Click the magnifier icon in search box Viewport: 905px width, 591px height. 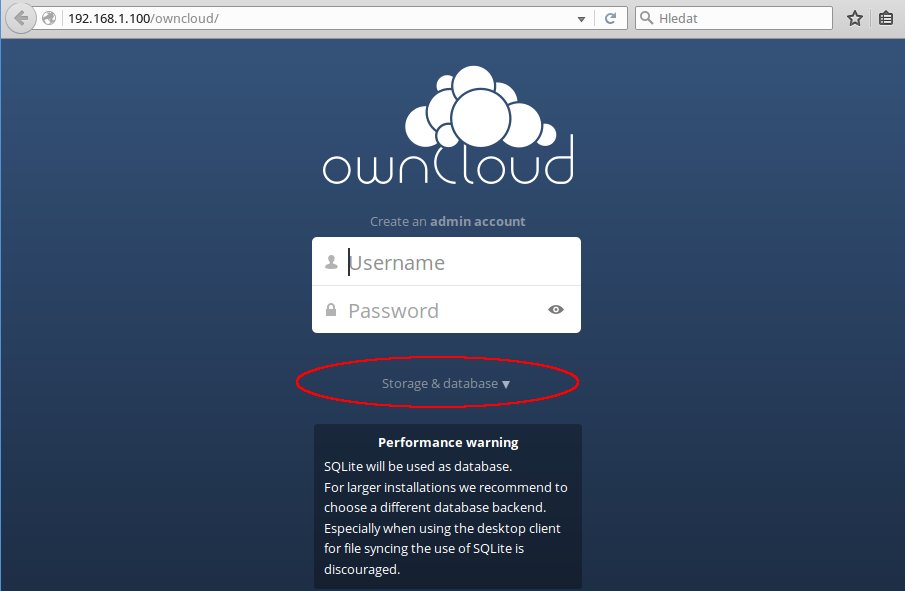point(647,18)
